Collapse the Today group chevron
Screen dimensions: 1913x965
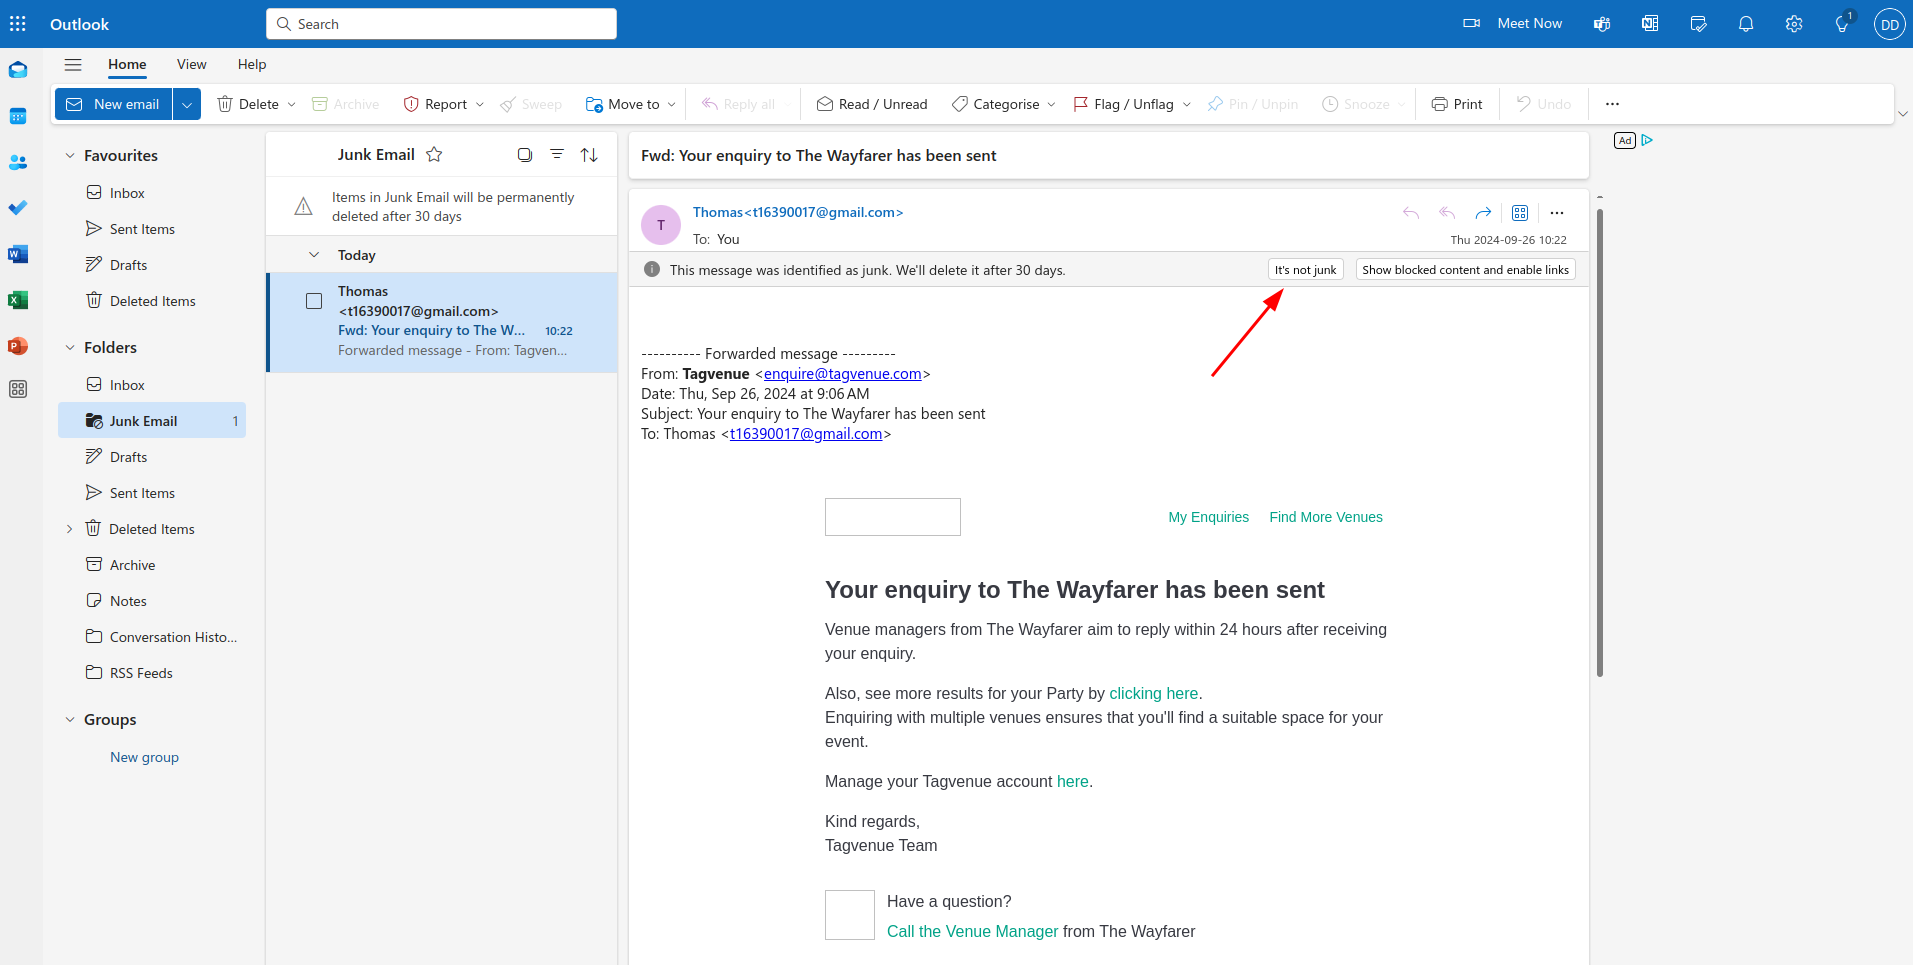click(x=314, y=255)
